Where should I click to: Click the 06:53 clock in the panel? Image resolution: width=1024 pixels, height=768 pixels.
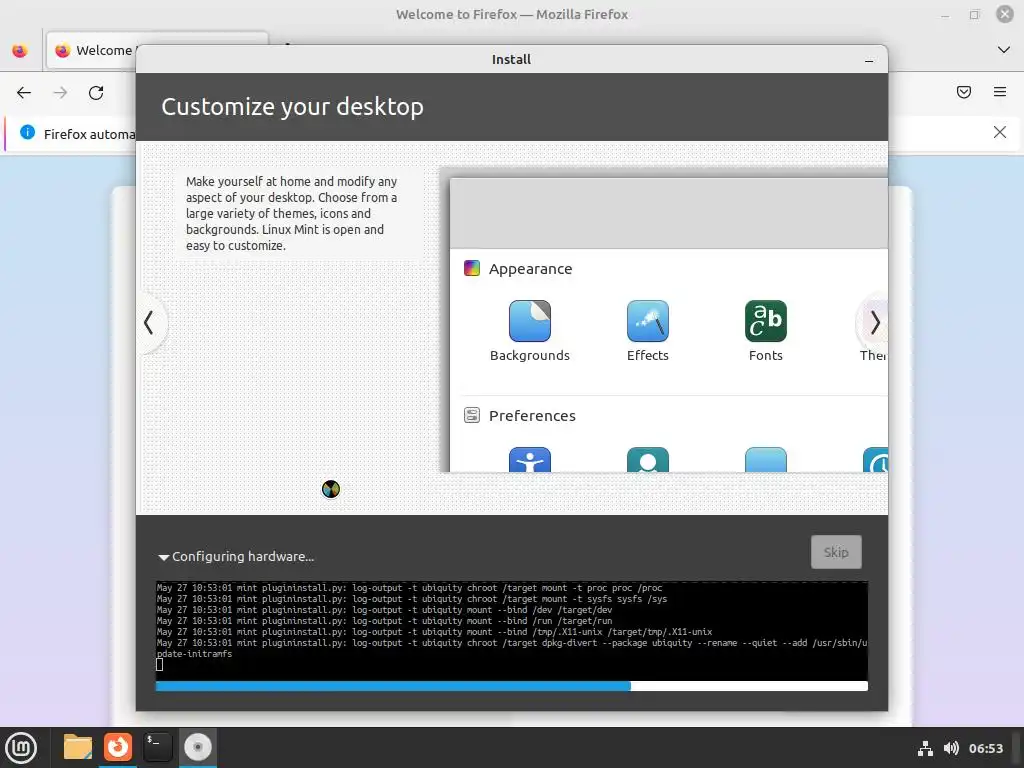985,748
